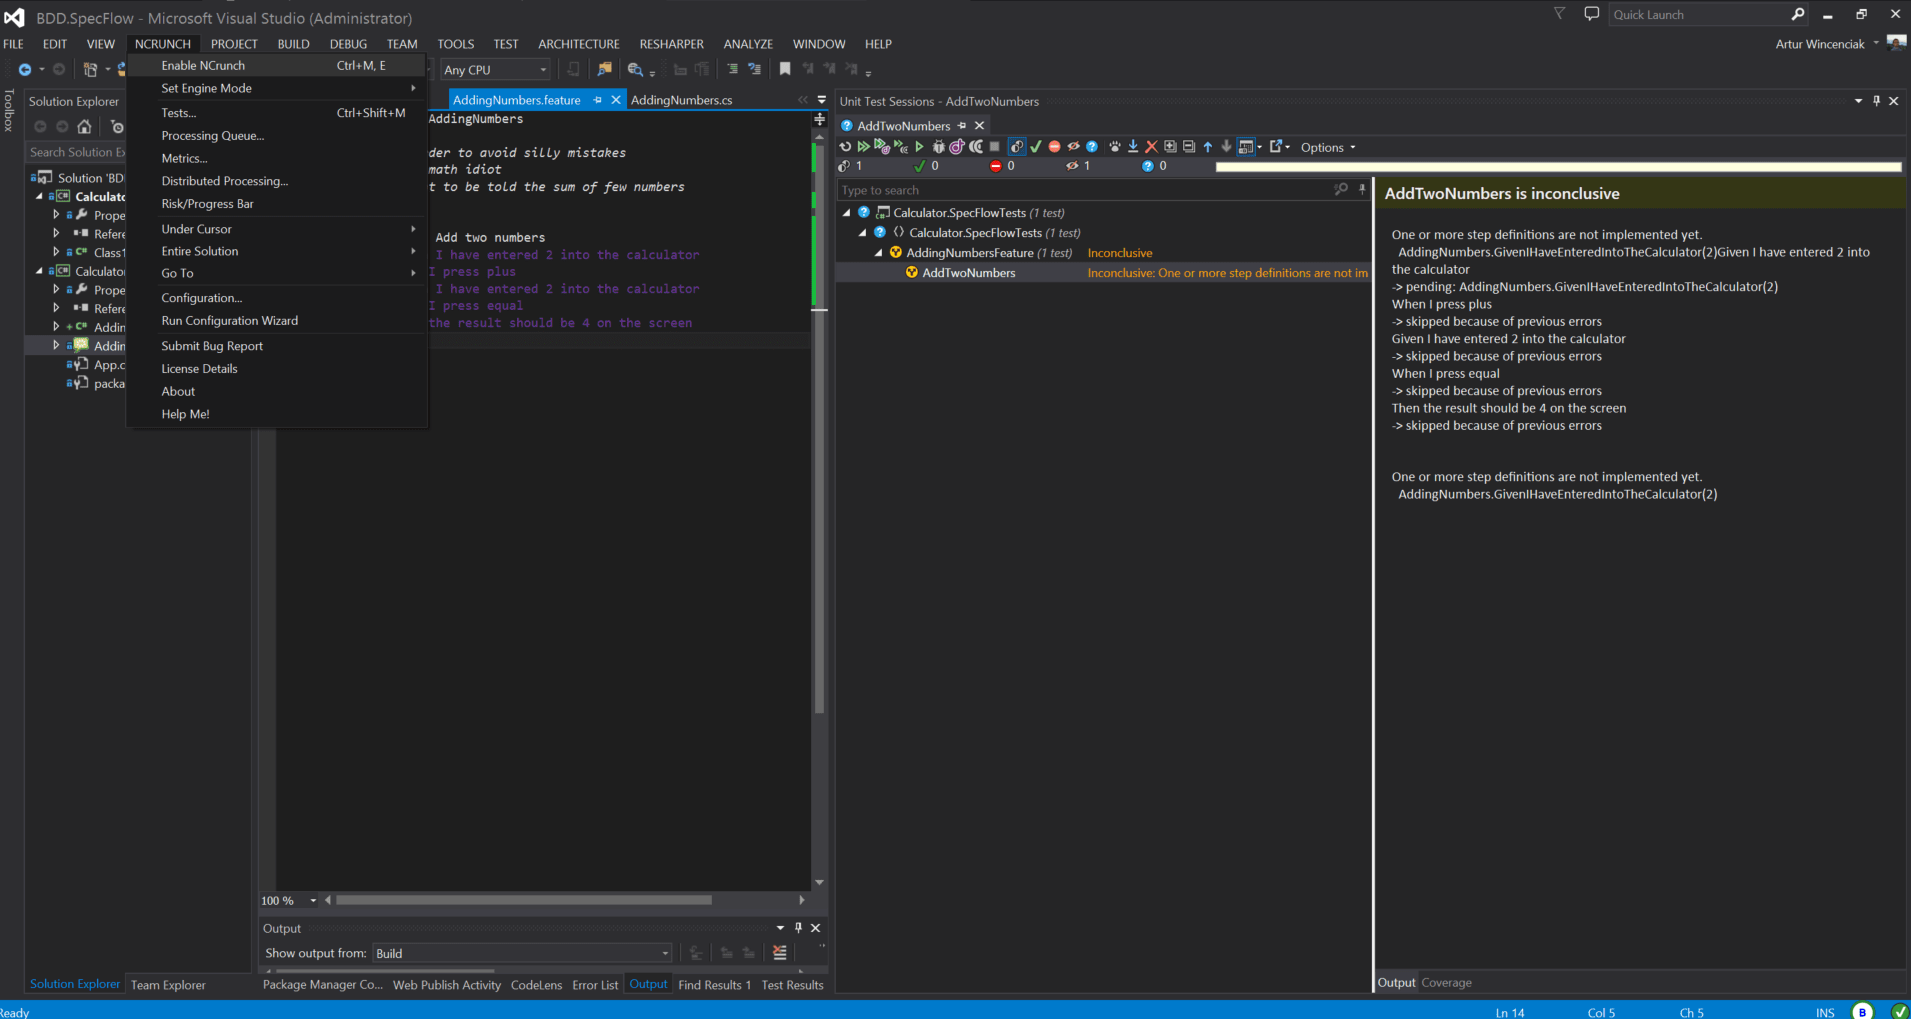Click the Debug Unit Tests bug icon

[x=938, y=147]
